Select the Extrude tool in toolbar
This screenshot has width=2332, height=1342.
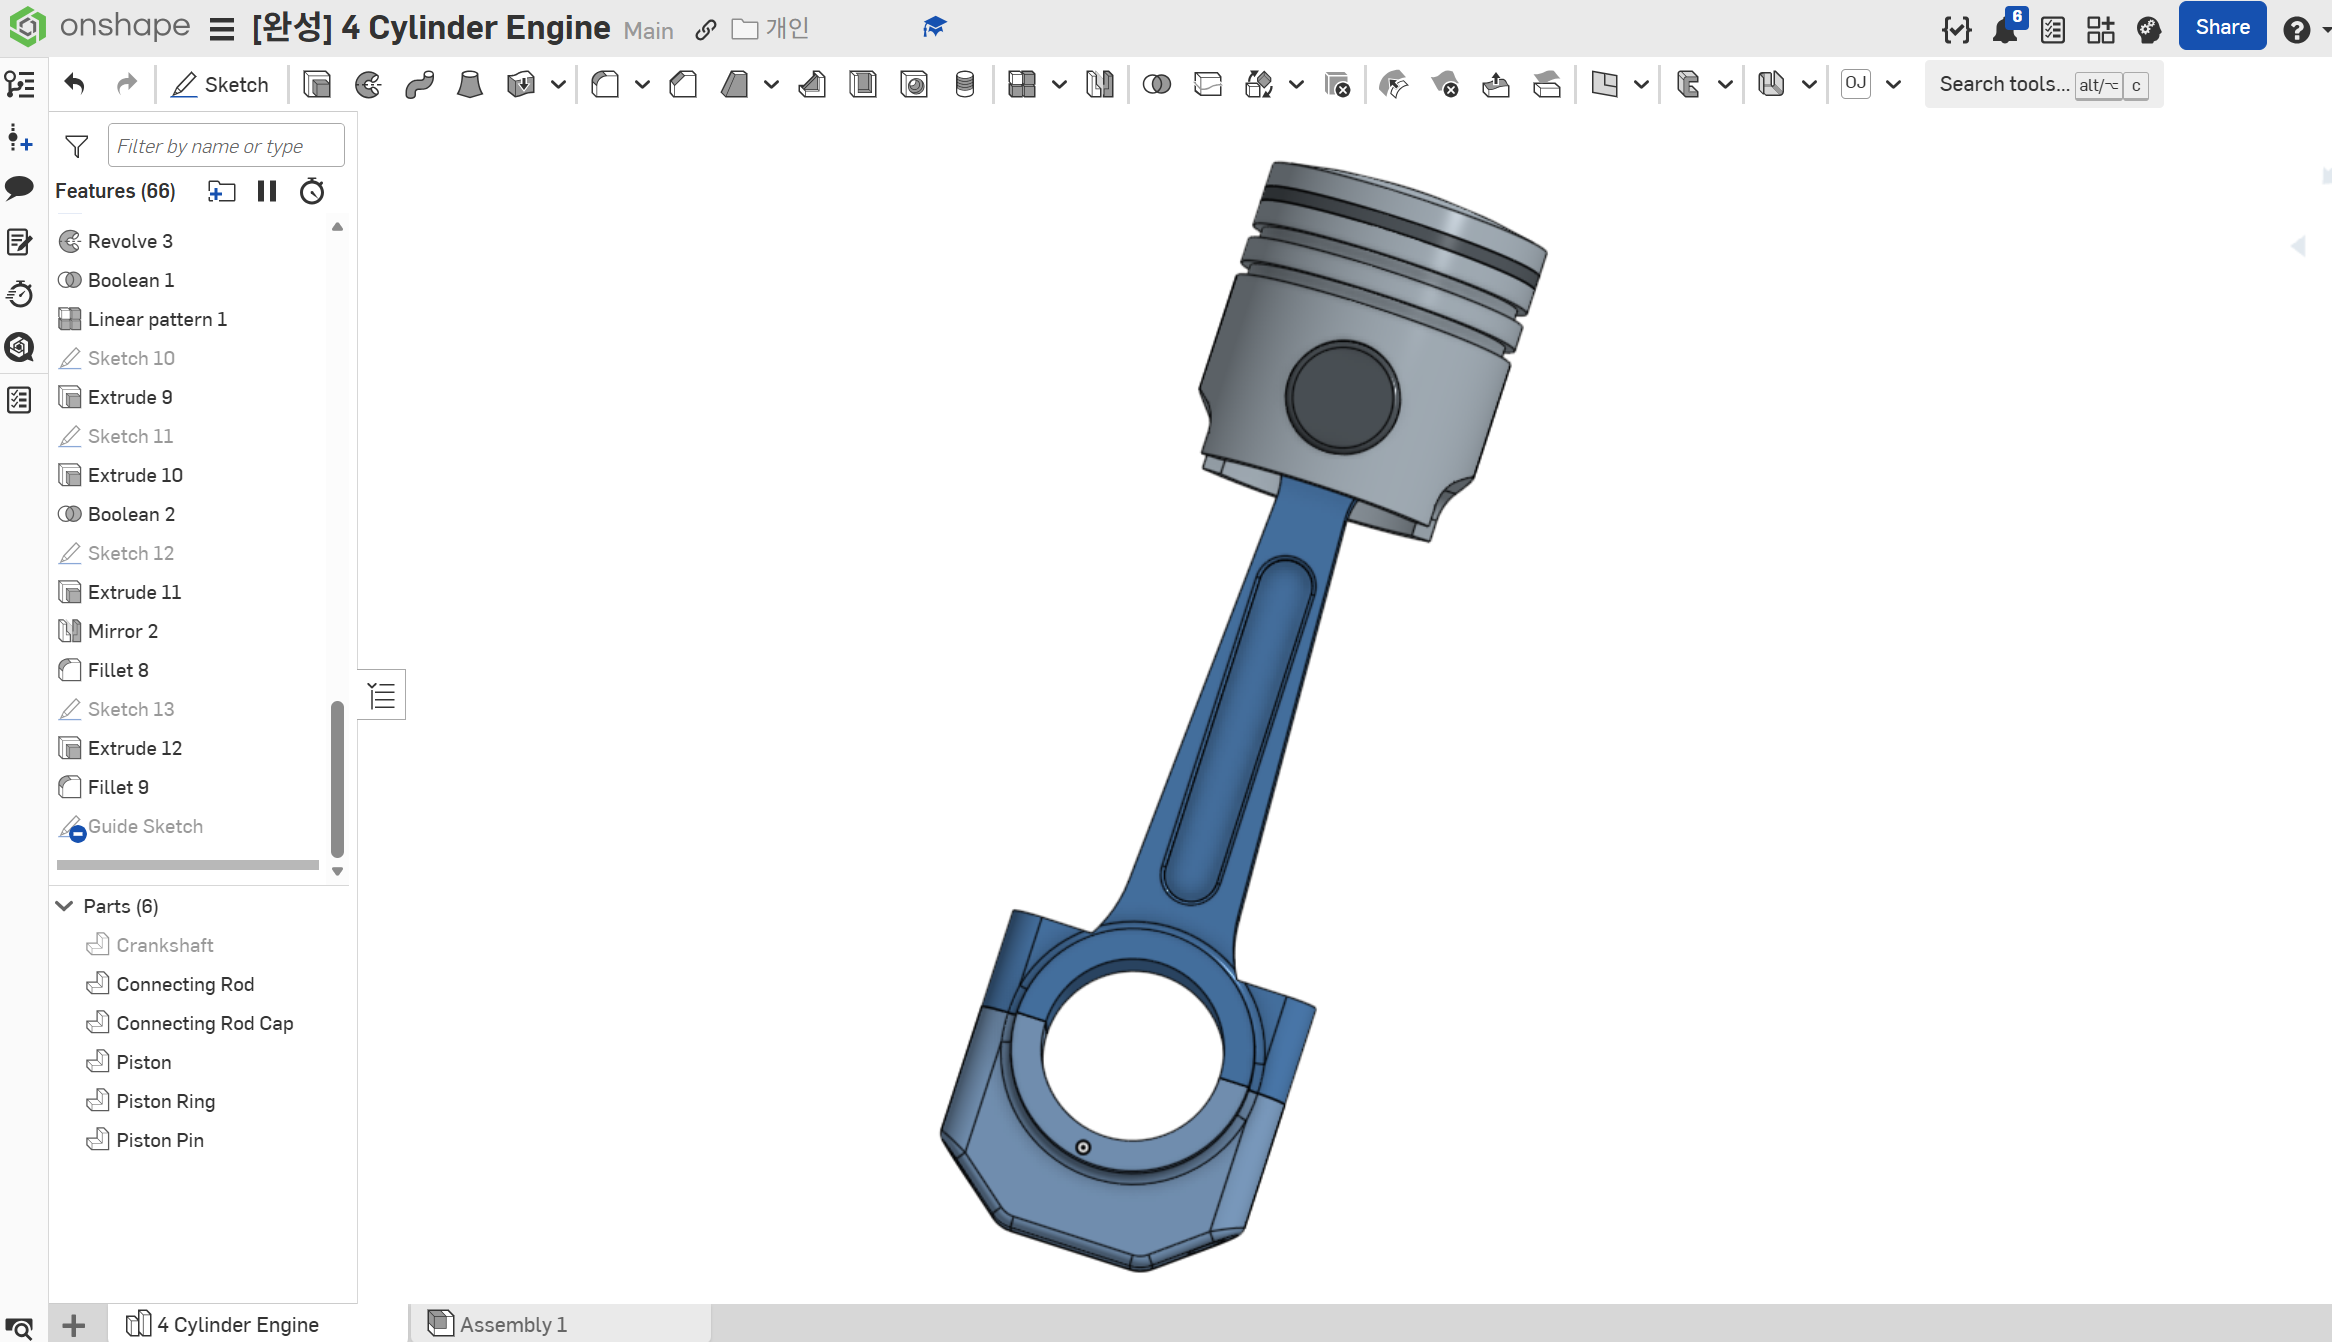coord(317,85)
